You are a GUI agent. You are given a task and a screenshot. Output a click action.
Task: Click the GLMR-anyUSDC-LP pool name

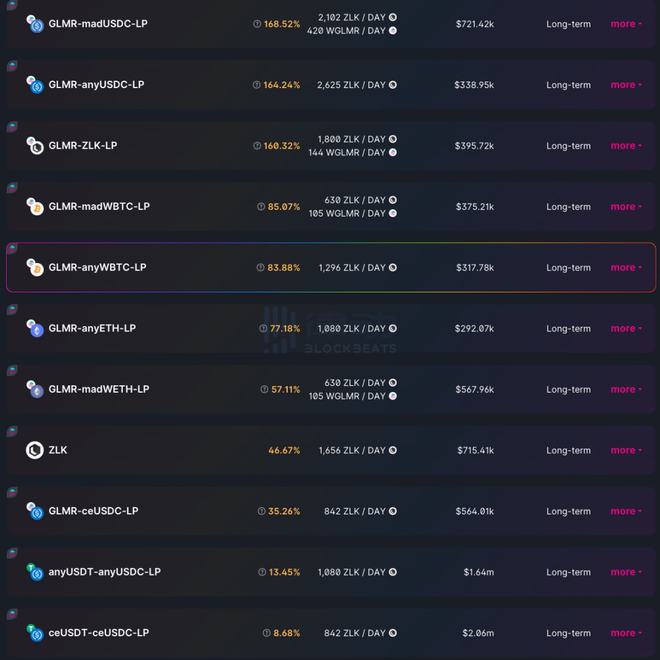tap(96, 85)
